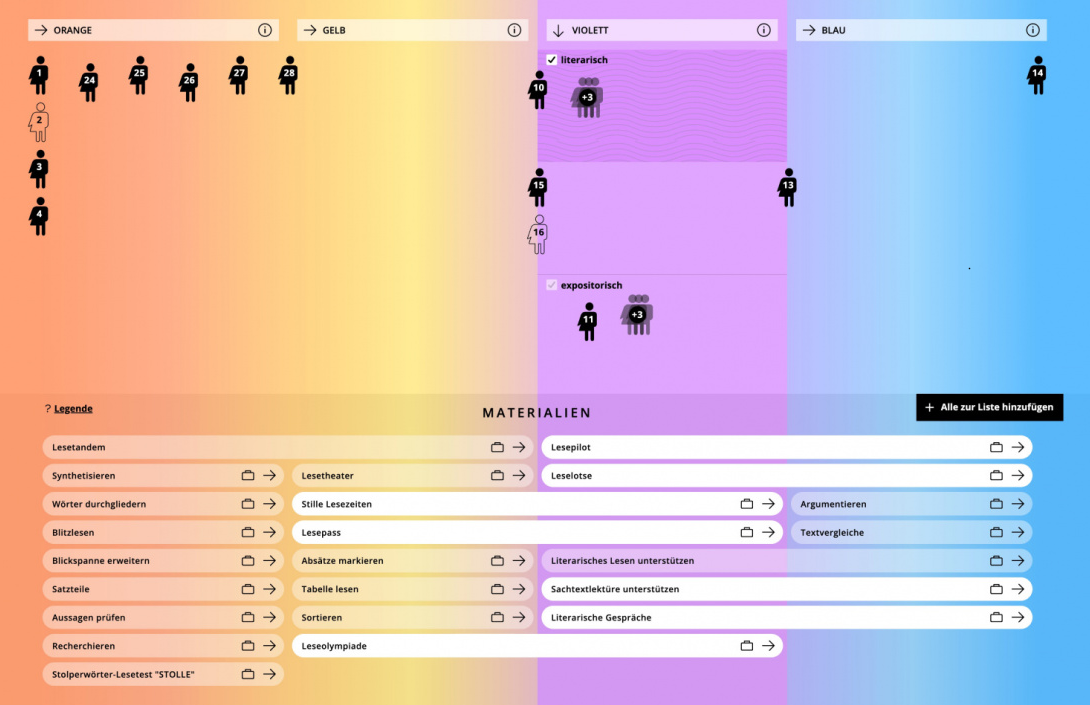
Task: Click the briefcase icon next to Lesetandem
Action: click(497, 447)
